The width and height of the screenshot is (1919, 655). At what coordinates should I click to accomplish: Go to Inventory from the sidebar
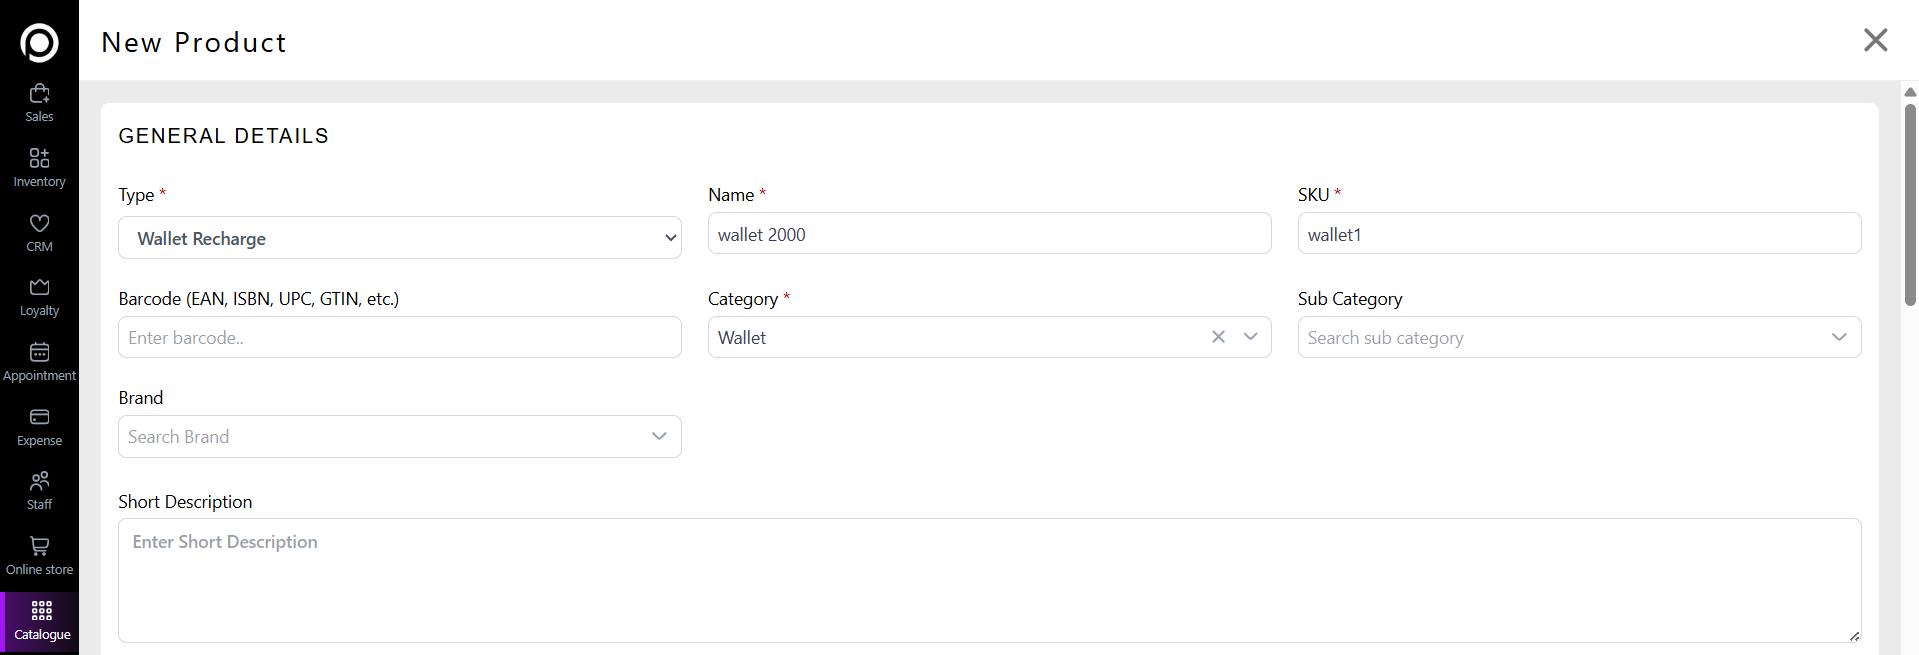(x=39, y=168)
